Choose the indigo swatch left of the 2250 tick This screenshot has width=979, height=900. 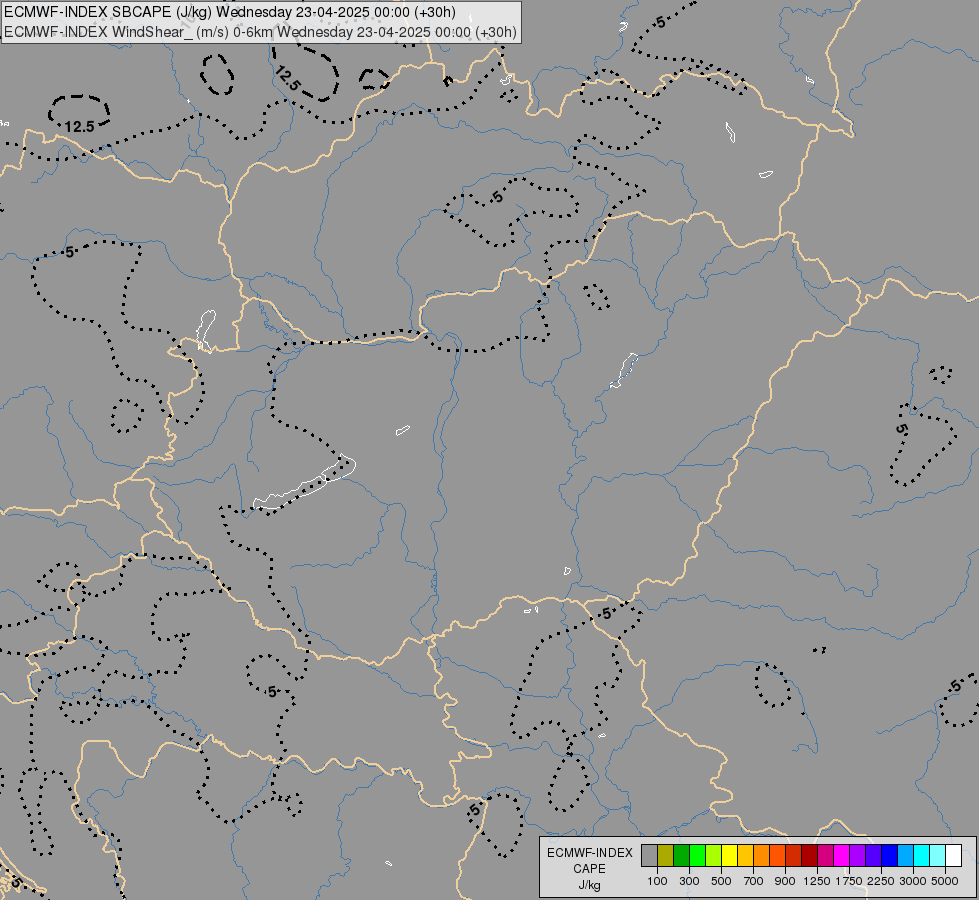coord(873,855)
